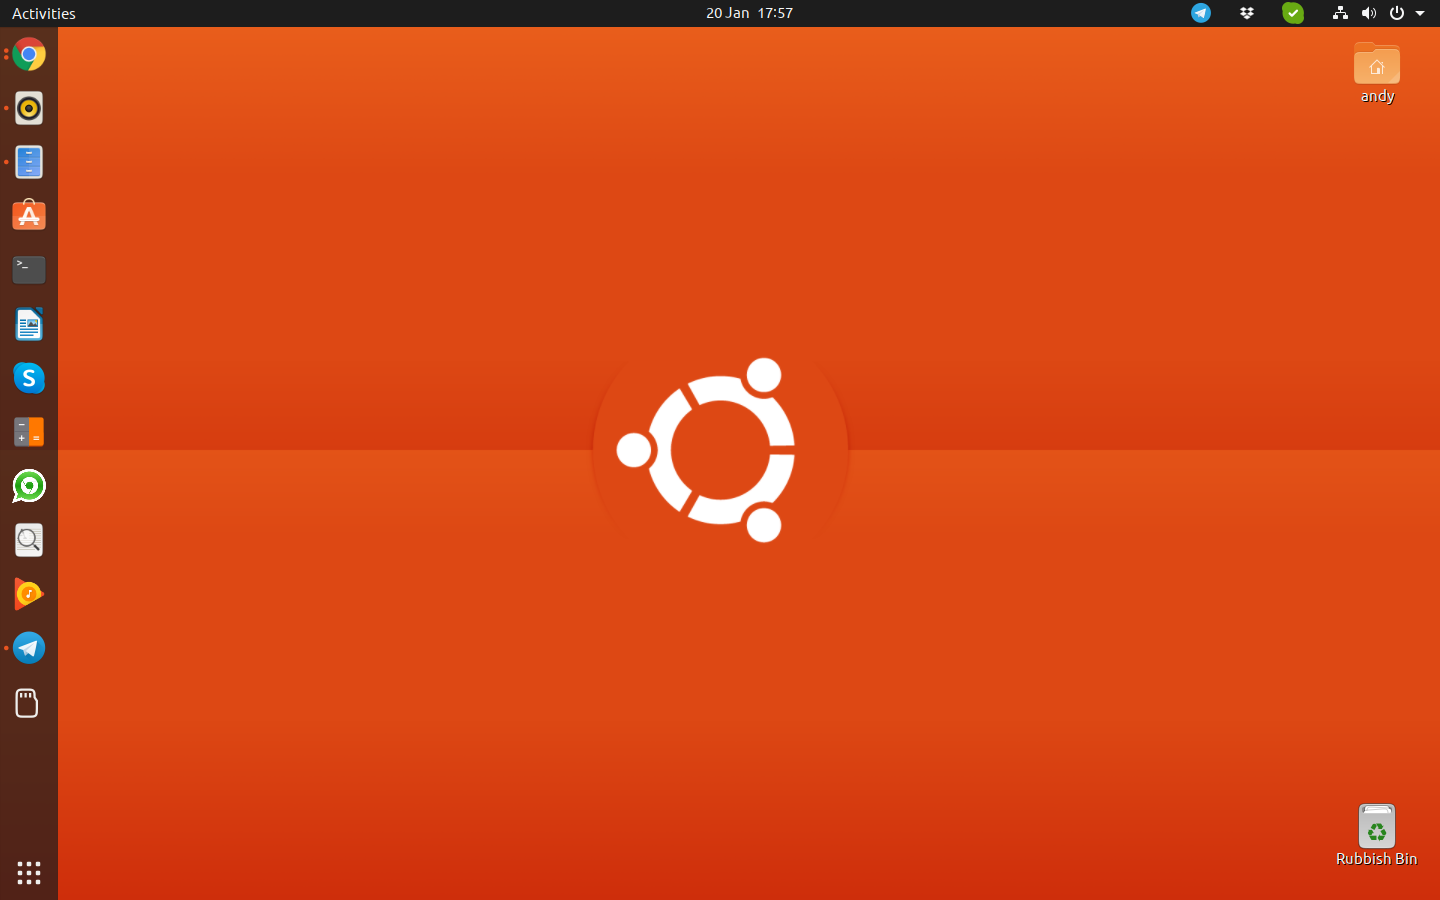Open the SD card drive in dock
1440x900 pixels.
pos(27,703)
